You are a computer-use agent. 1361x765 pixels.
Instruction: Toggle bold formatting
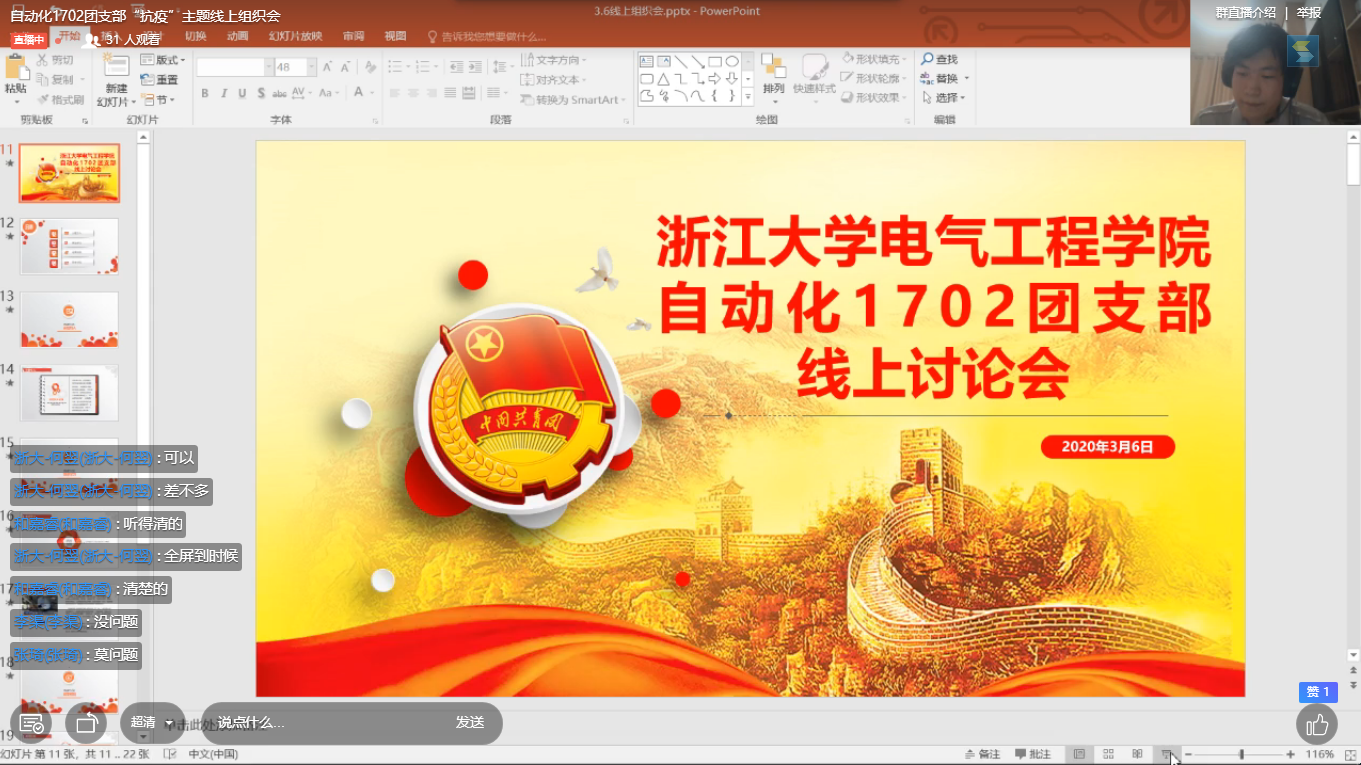(204, 93)
